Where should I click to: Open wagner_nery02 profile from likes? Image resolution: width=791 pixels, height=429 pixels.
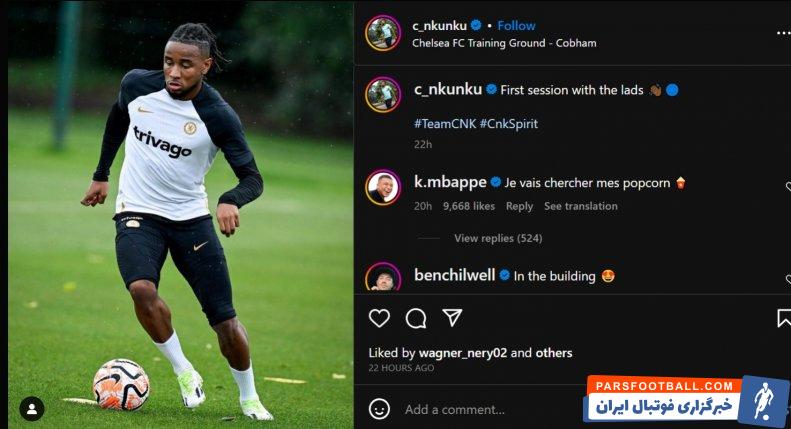click(x=463, y=353)
